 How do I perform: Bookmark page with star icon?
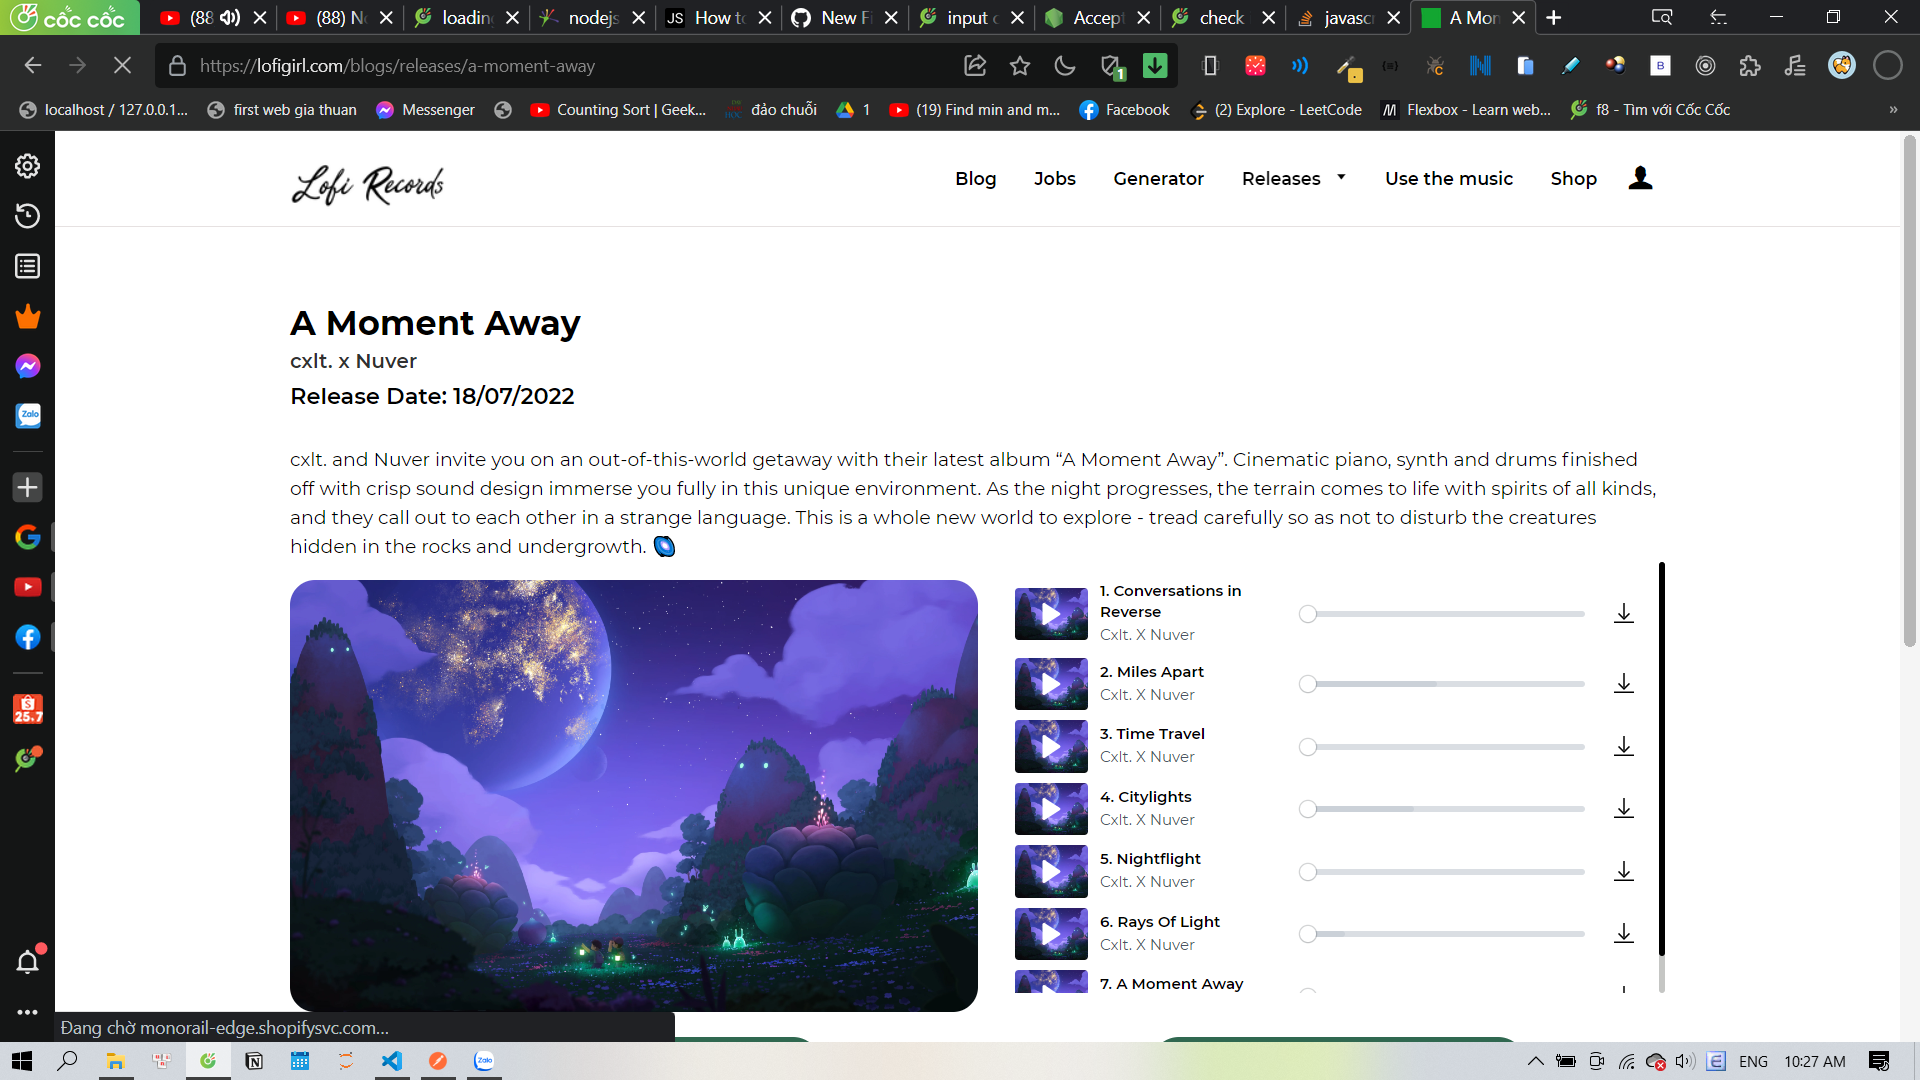pyautogui.click(x=1020, y=66)
